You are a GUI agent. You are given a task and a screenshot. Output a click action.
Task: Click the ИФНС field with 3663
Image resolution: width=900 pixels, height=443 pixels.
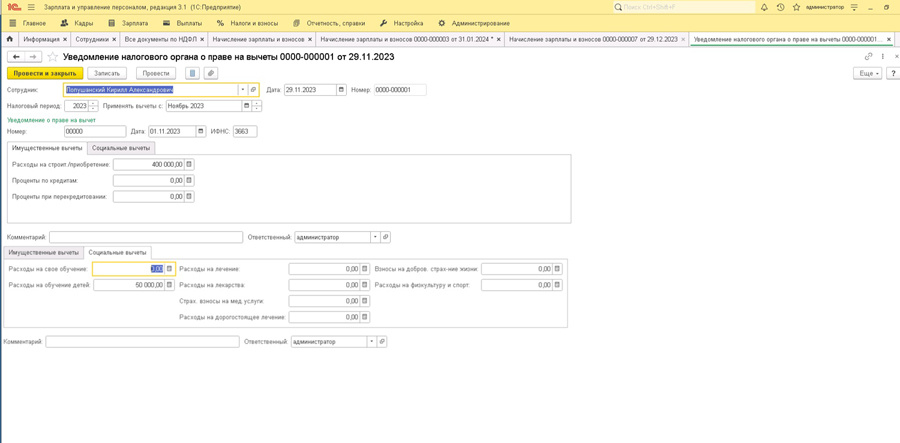(x=245, y=131)
